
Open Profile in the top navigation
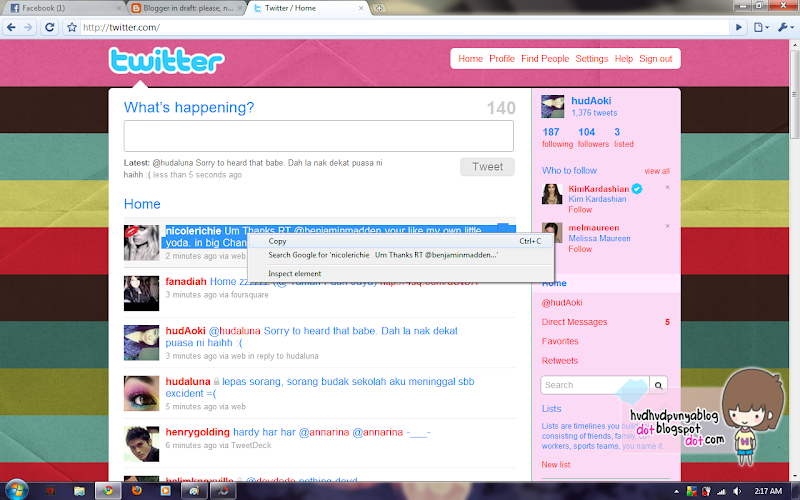(x=502, y=59)
